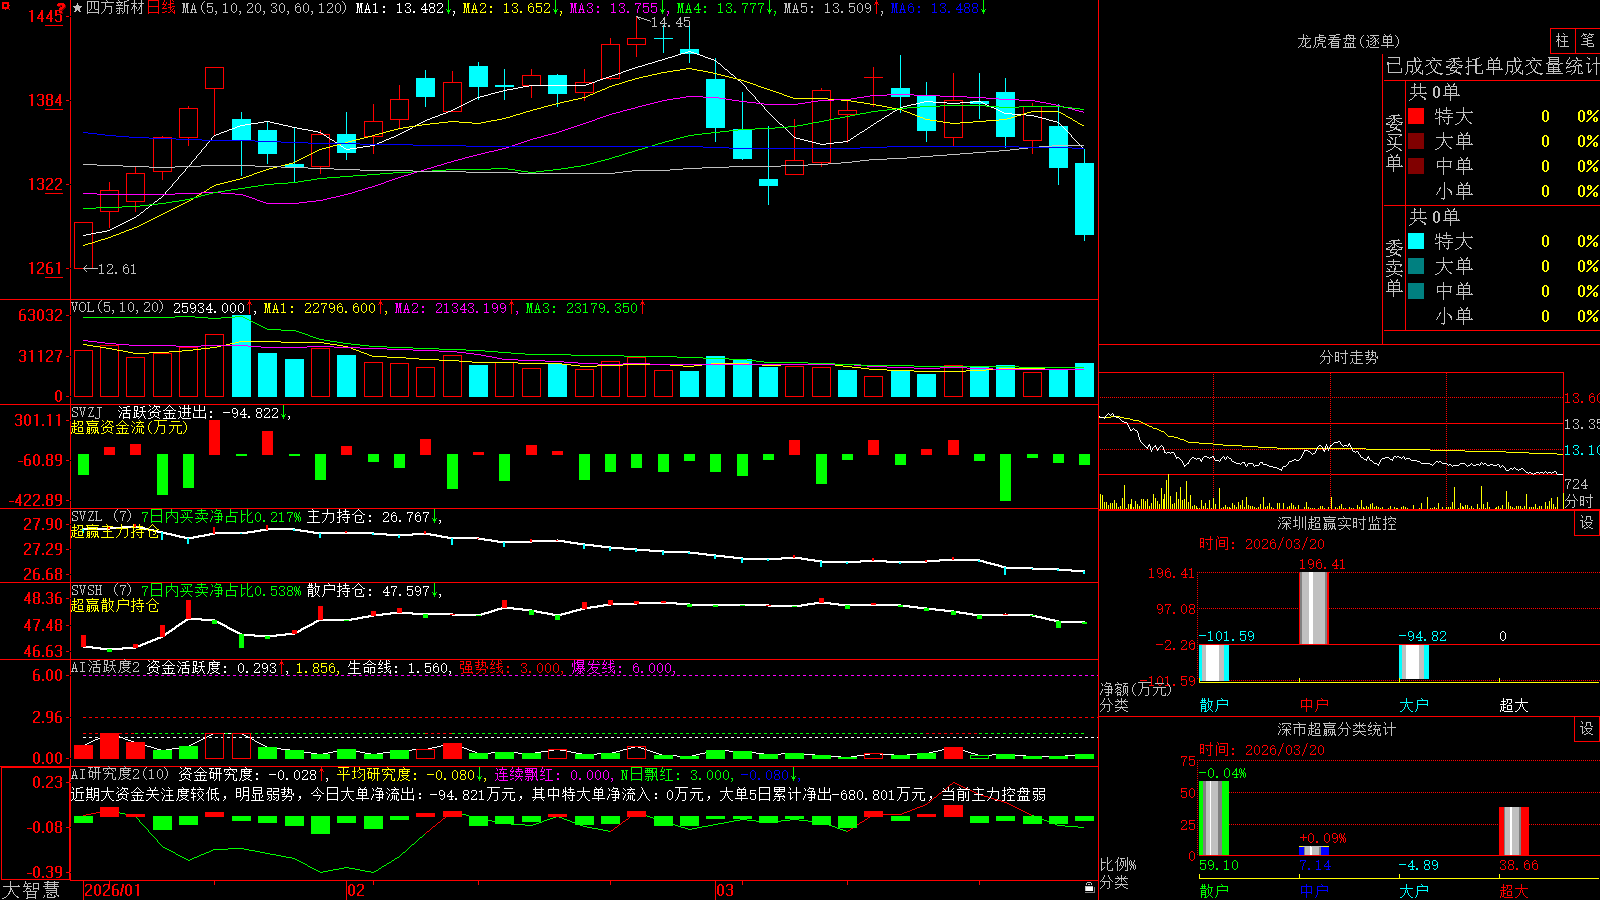The width and height of the screenshot is (1600, 900).
Task: Click the 大户 category label in realtime monitor
Action: [x=1414, y=705]
